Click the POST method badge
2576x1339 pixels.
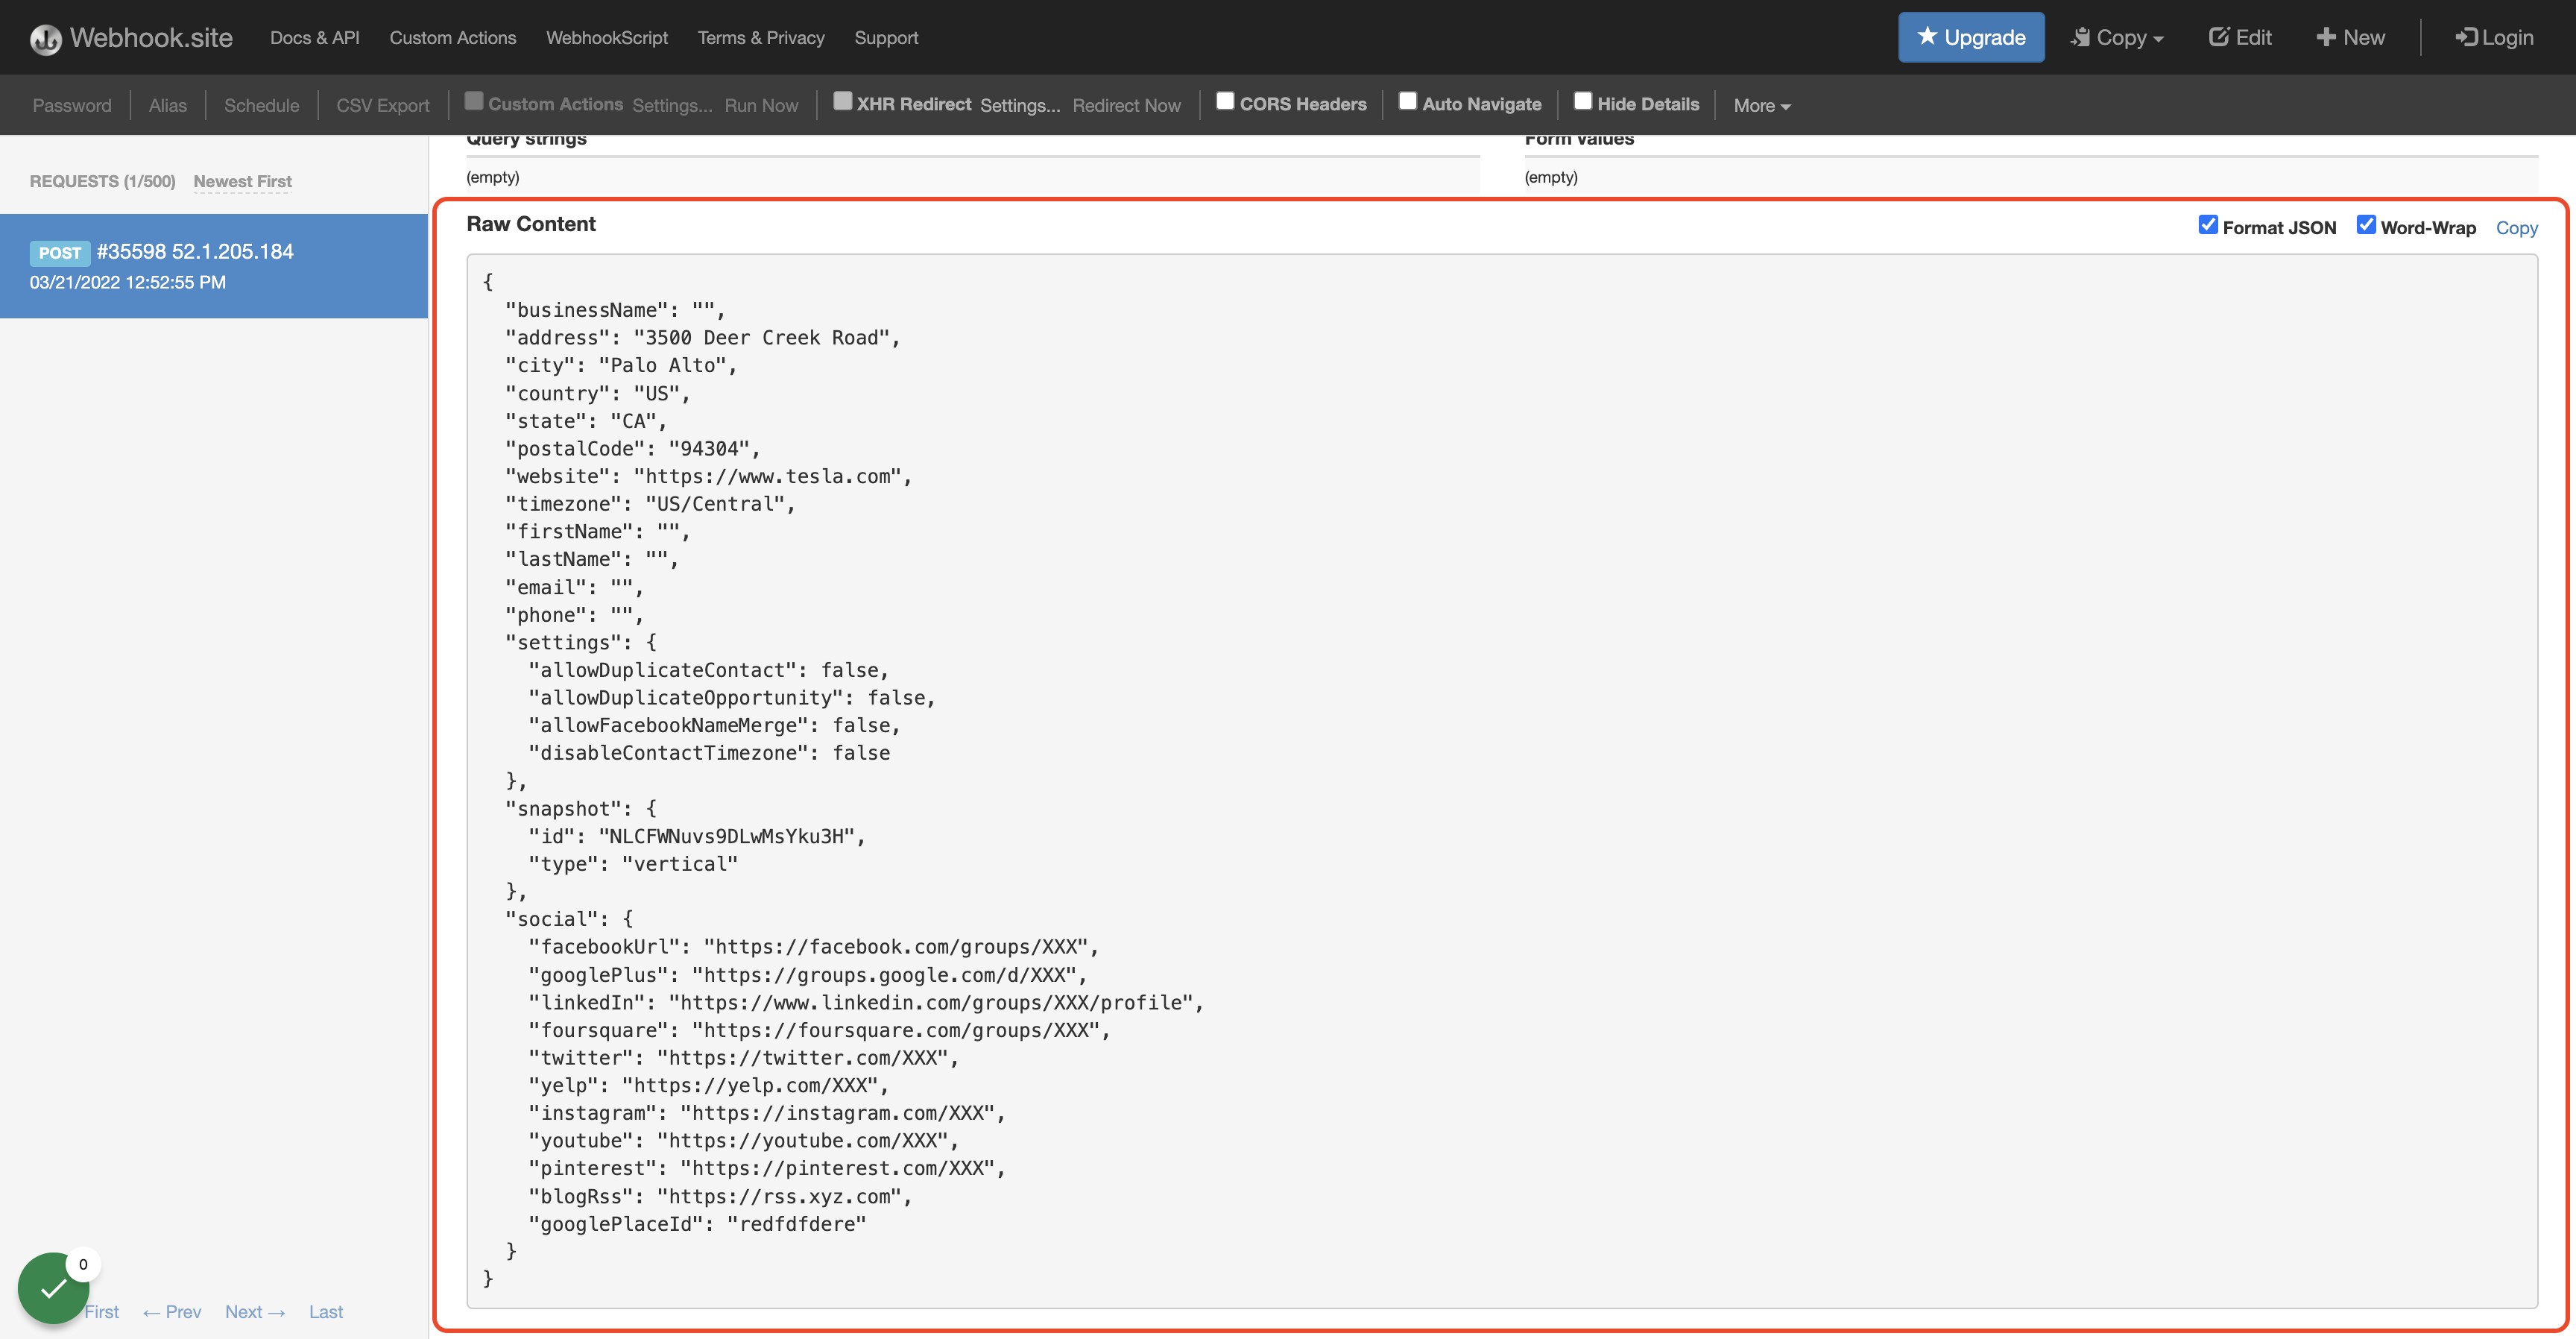pyautogui.click(x=59, y=253)
